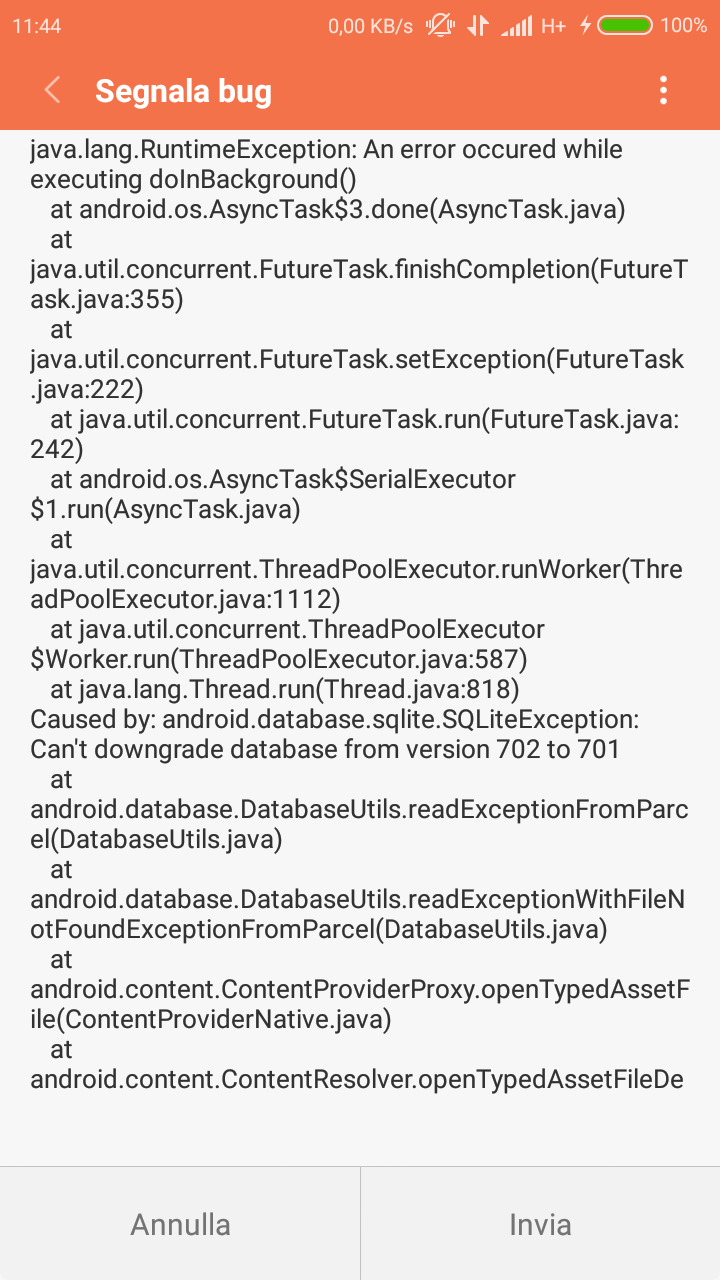Tap the H+ network indicator
Screen dimensions: 720x1280
pos(553,26)
